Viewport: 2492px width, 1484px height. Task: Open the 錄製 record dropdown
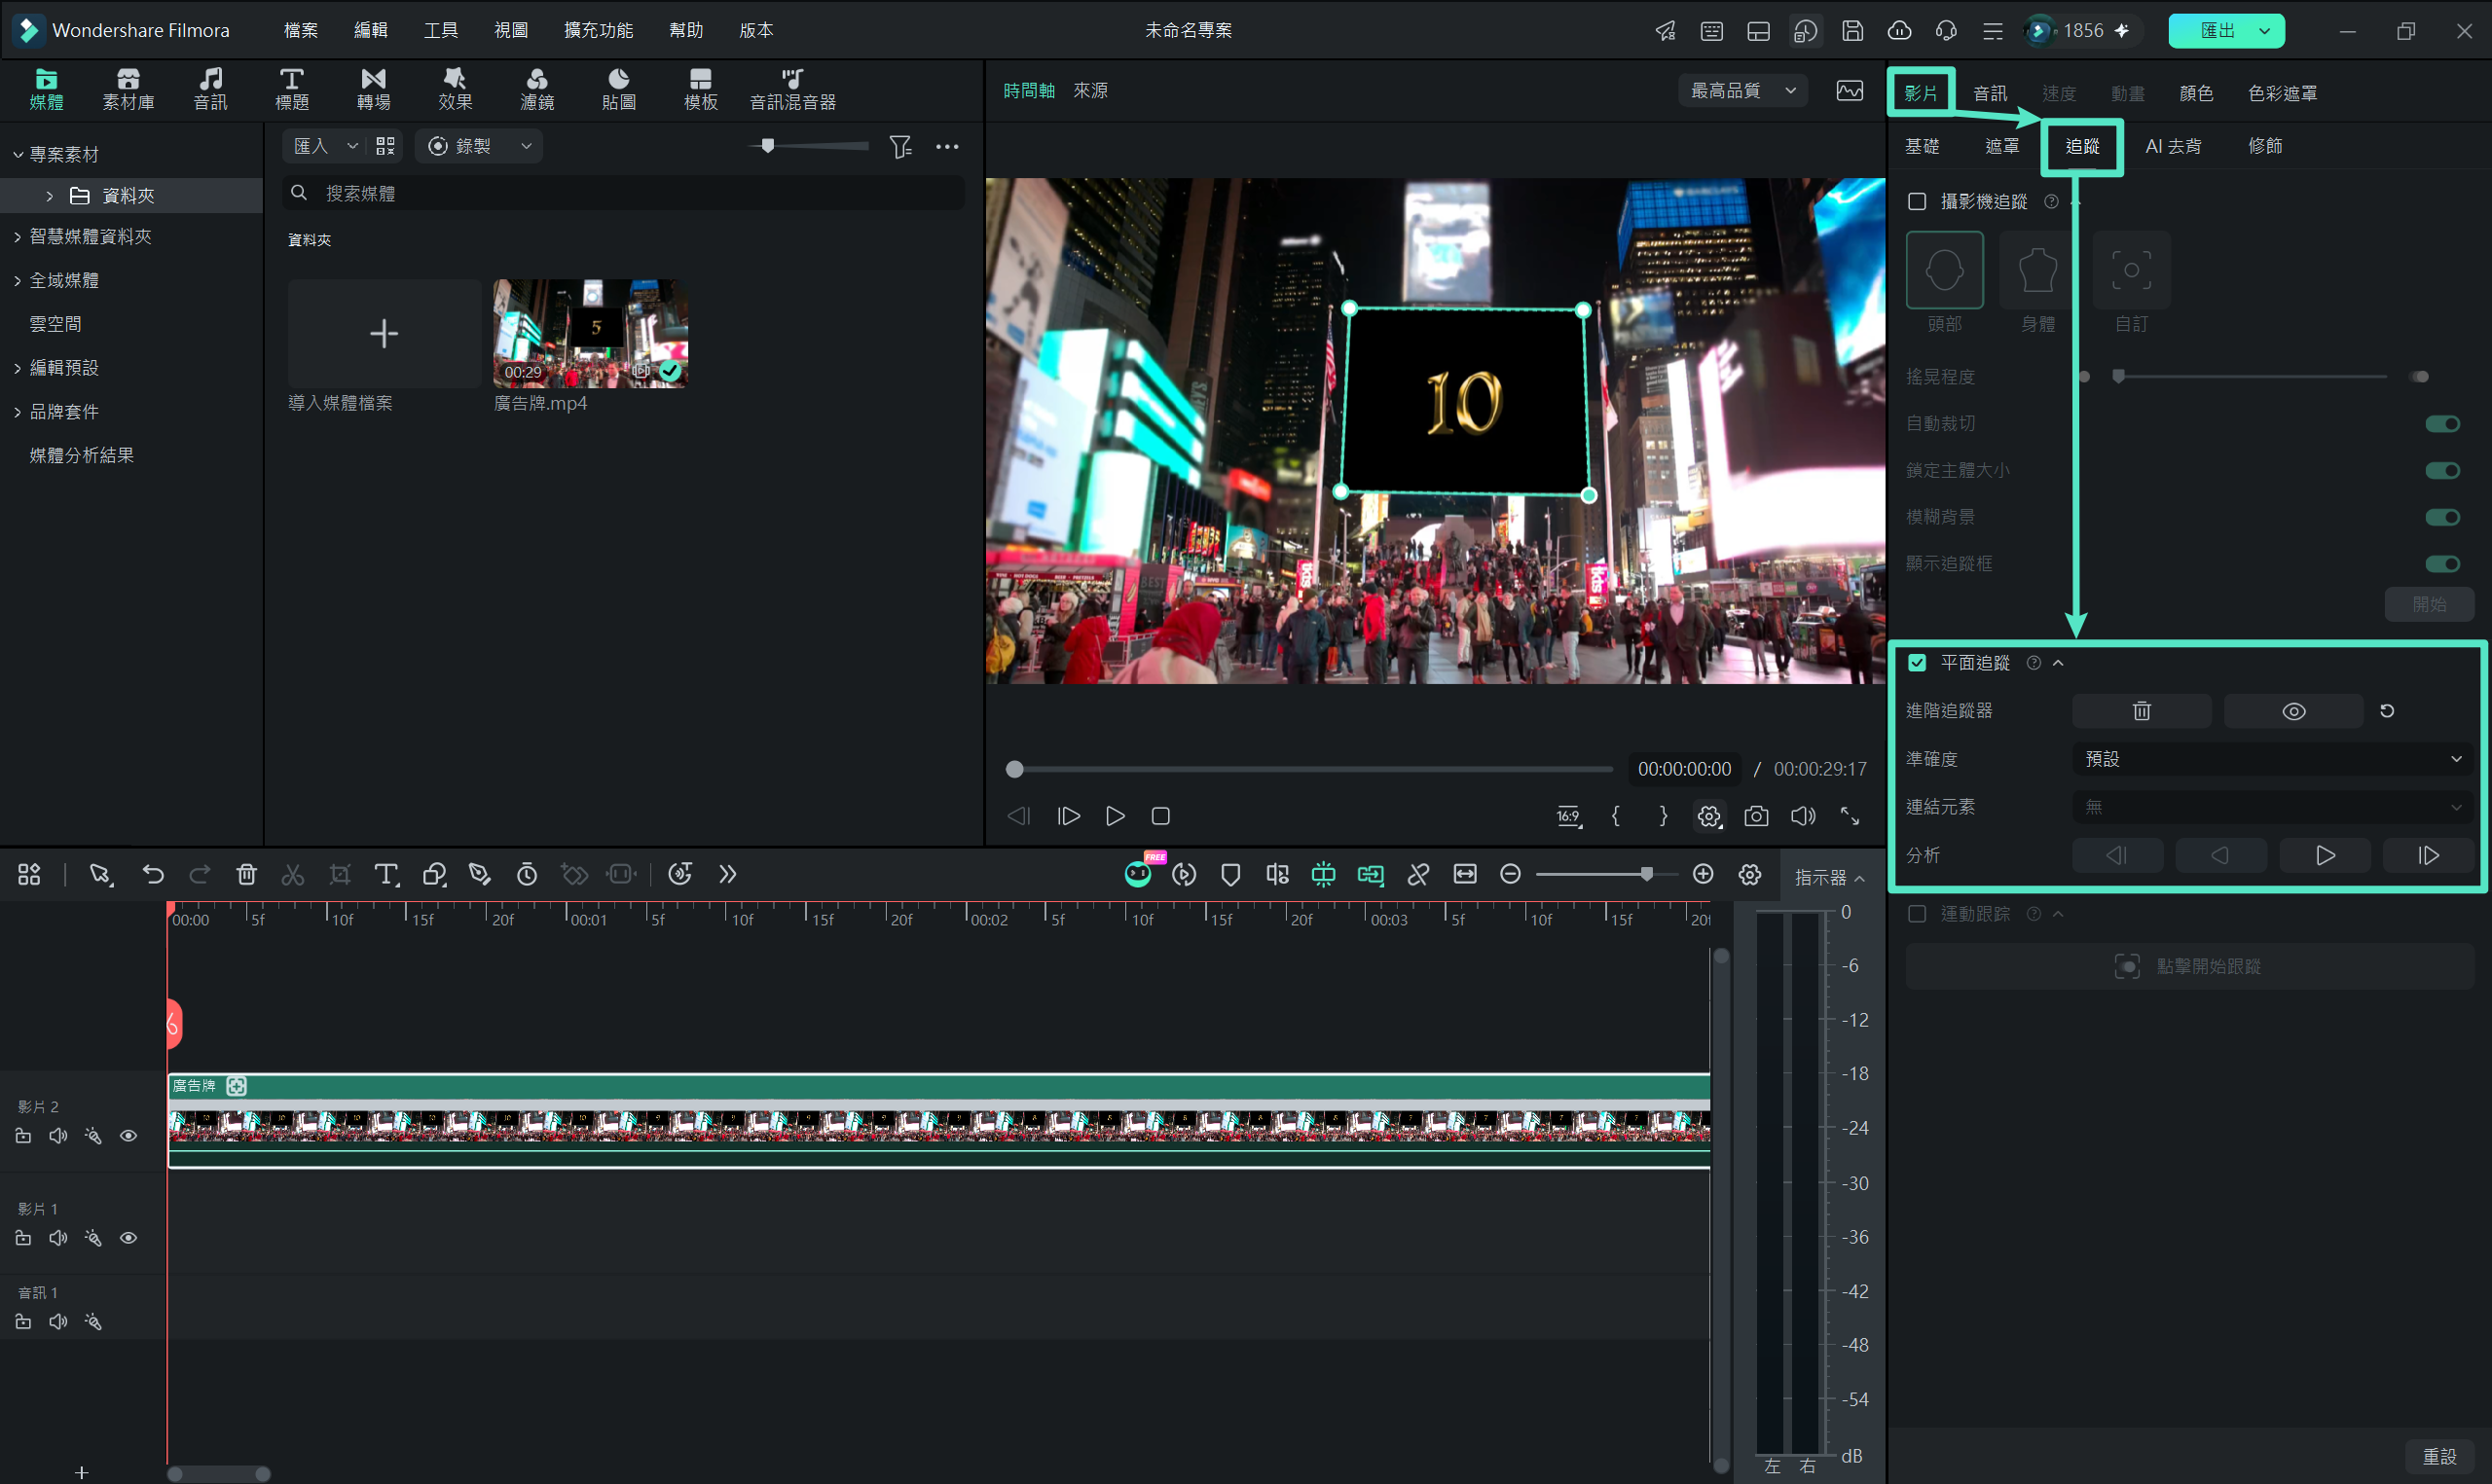(x=479, y=147)
